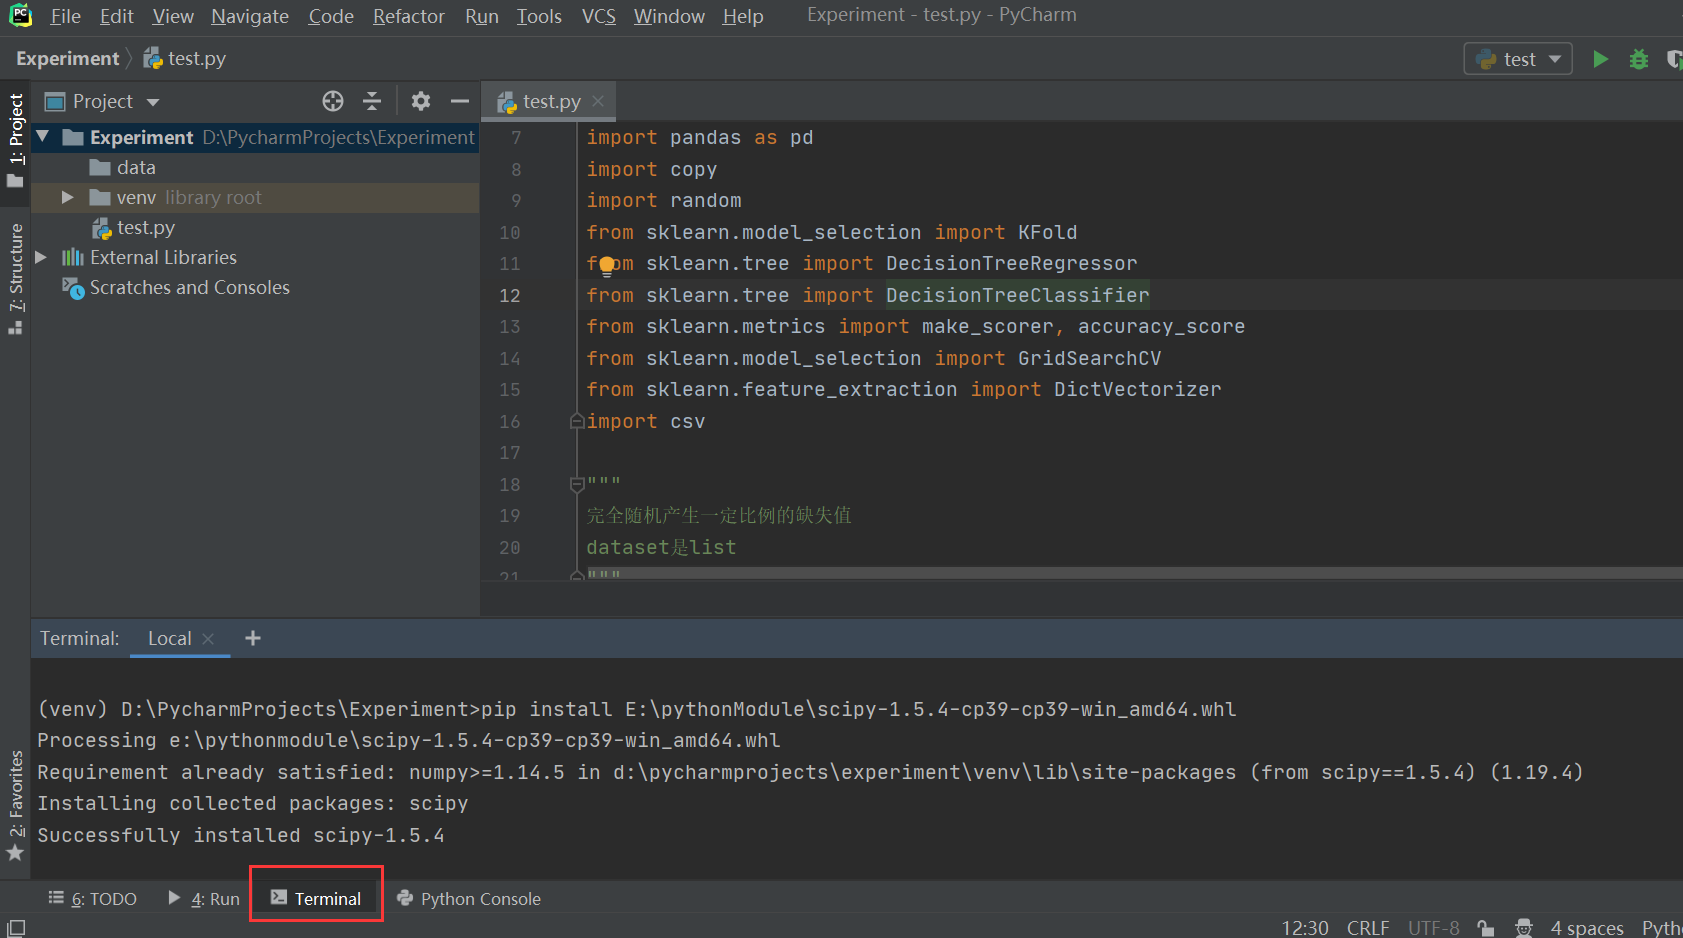Toggle the 7: Structure tool window
1683x938 pixels.
pyautogui.click(x=15, y=278)
